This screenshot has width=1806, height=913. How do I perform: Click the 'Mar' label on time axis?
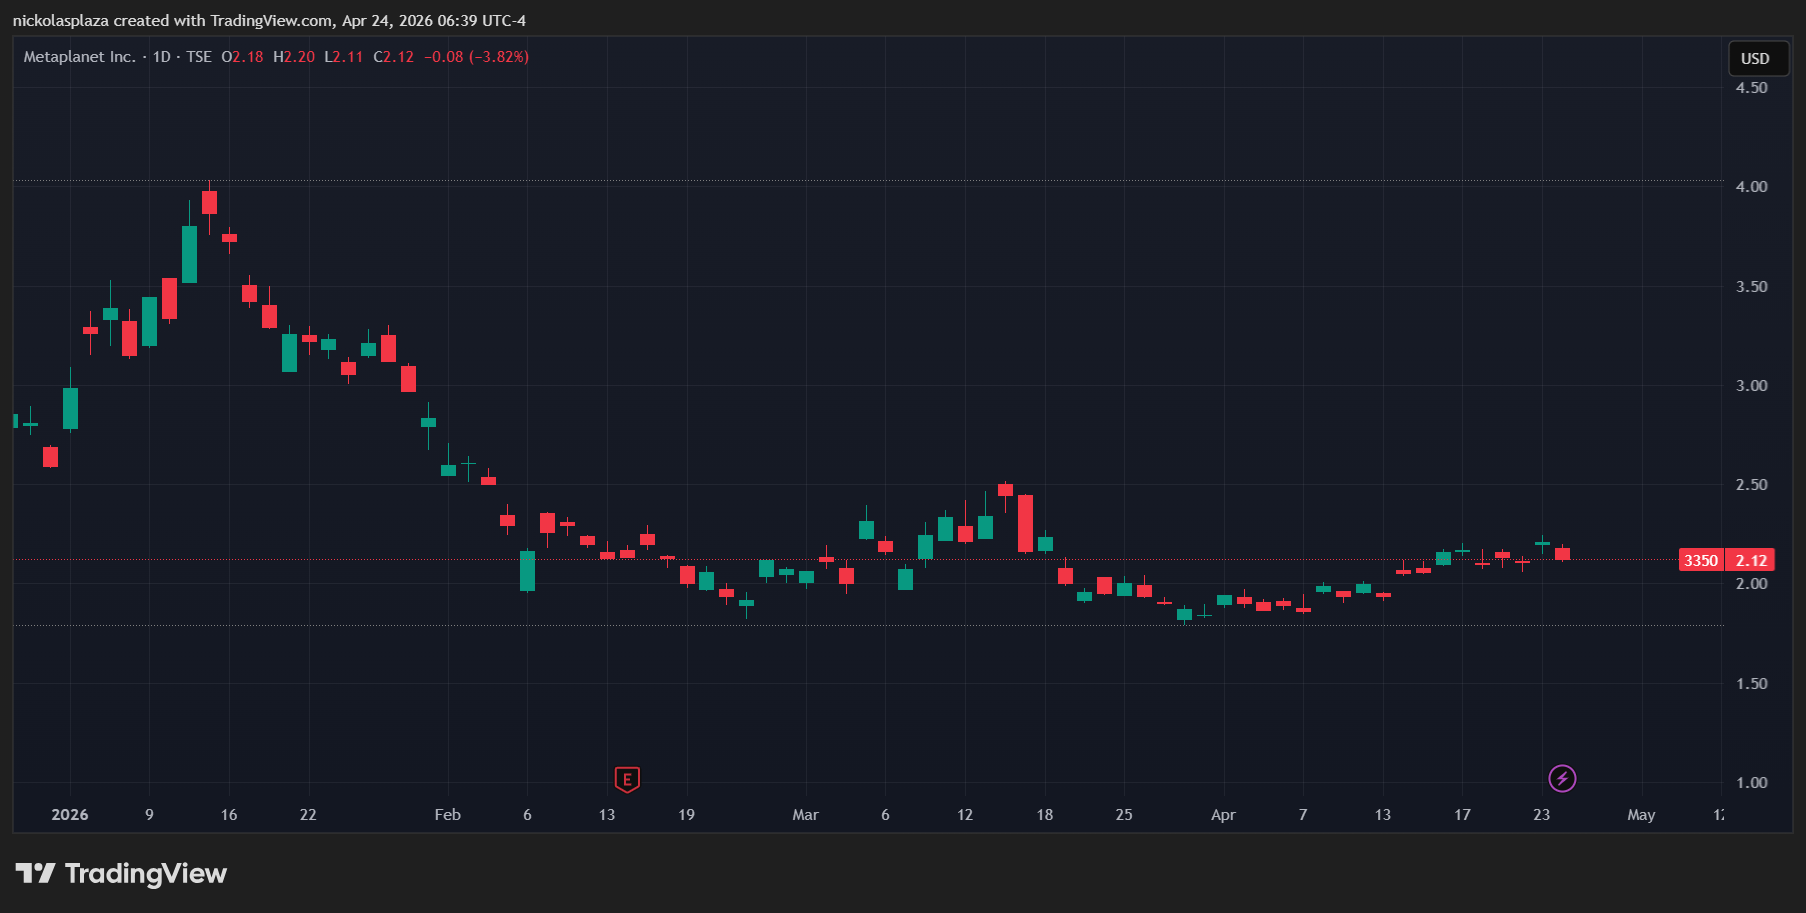(805, 815)
